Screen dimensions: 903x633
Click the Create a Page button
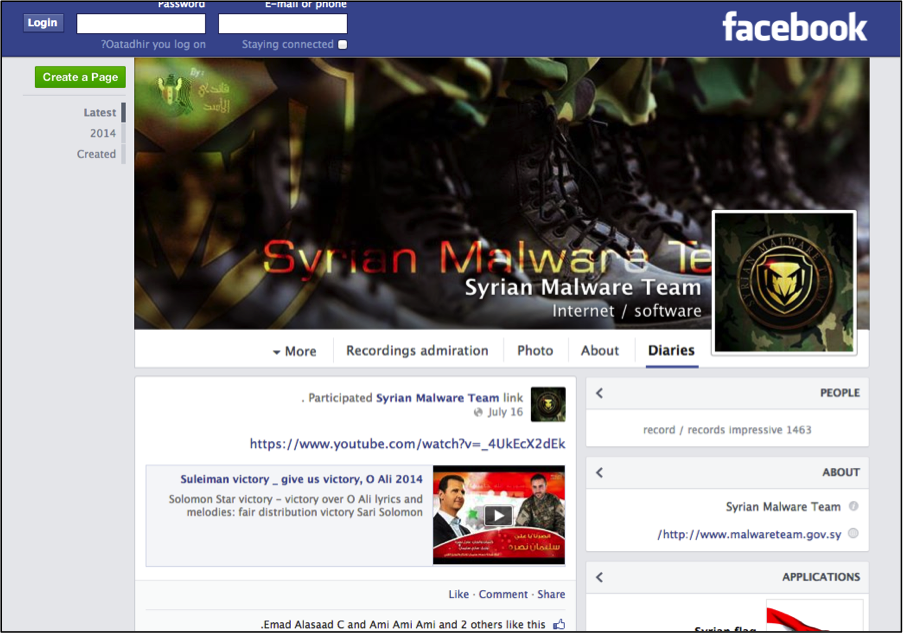[80, 77]
